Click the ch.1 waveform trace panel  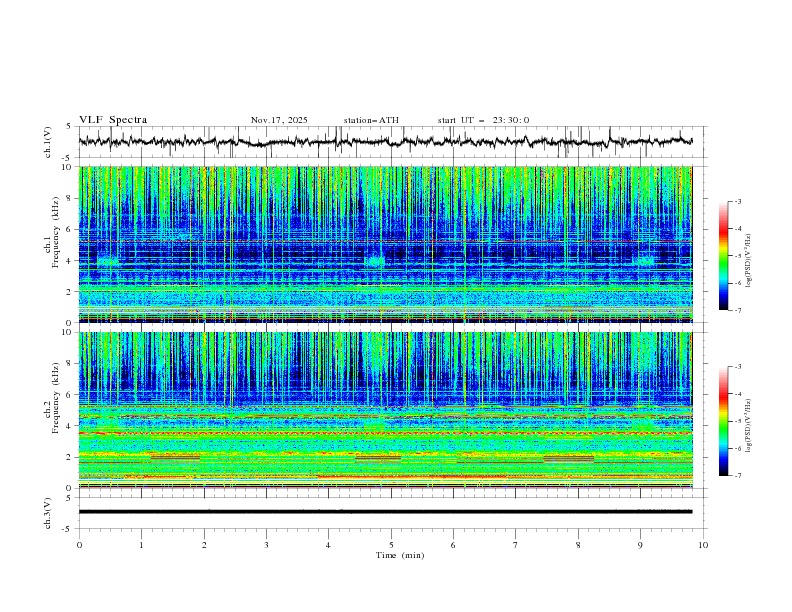tap(392, 142)
